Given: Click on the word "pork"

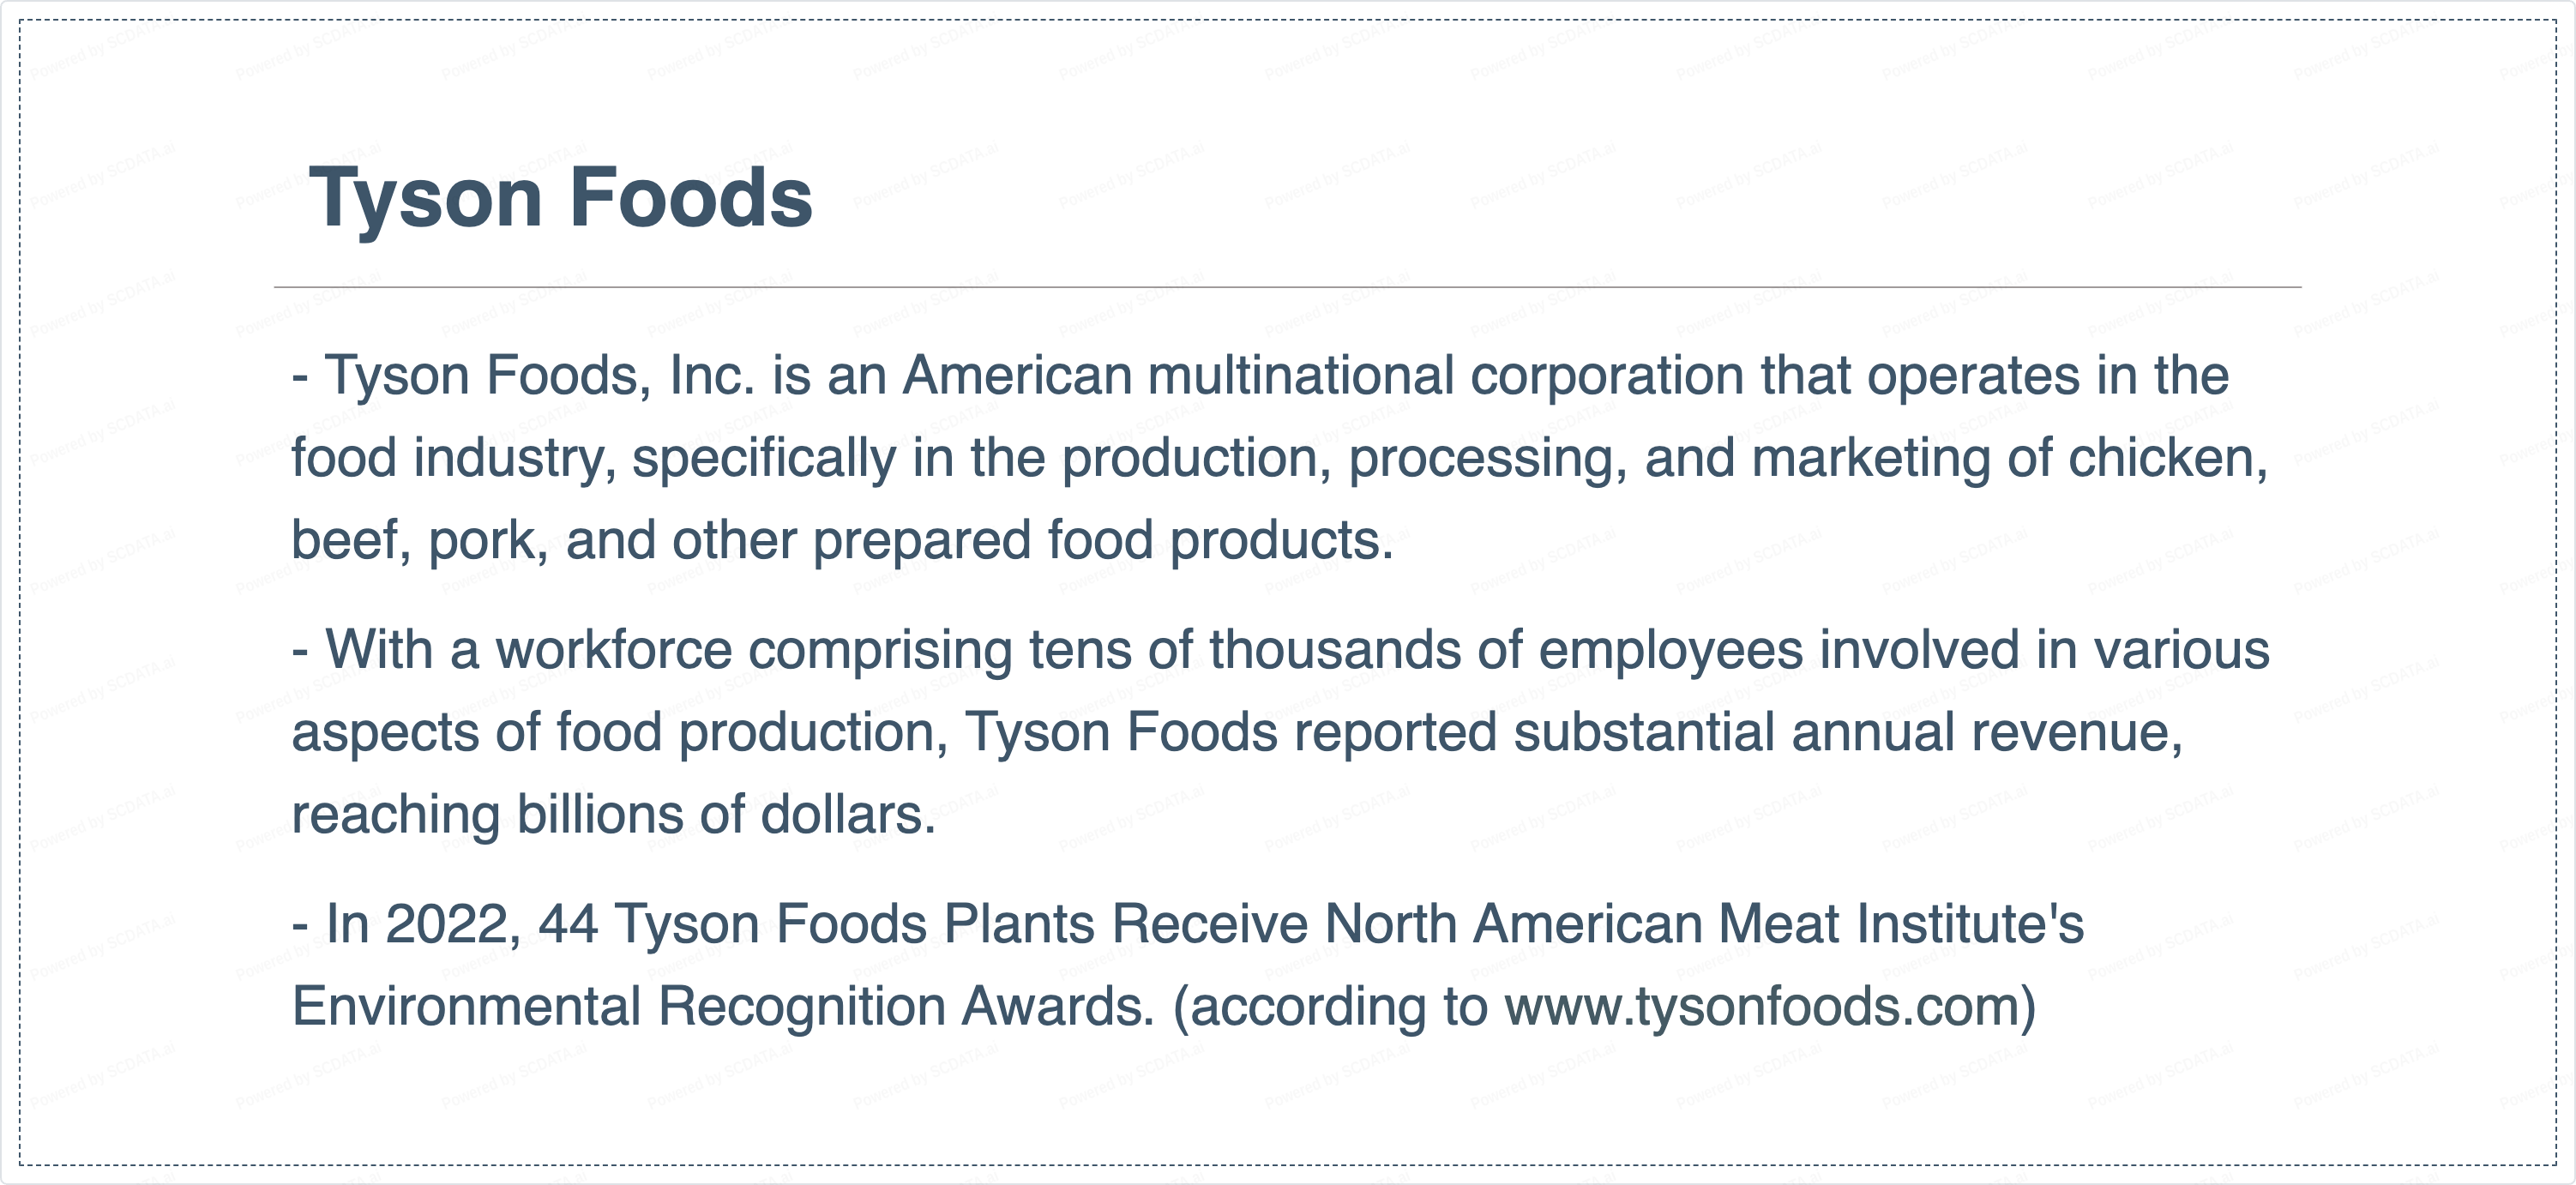Looking at the screenshot, I should (487, 540).
